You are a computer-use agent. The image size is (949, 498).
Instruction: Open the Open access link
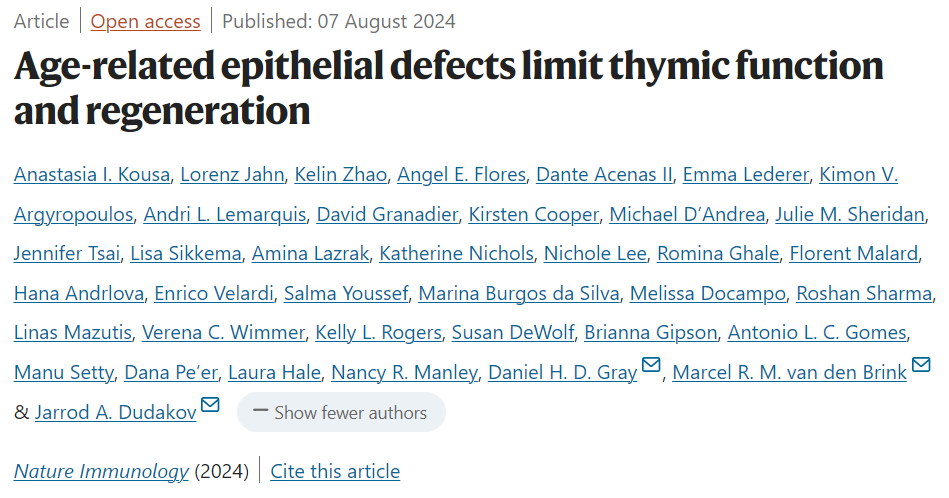point(145,21)
